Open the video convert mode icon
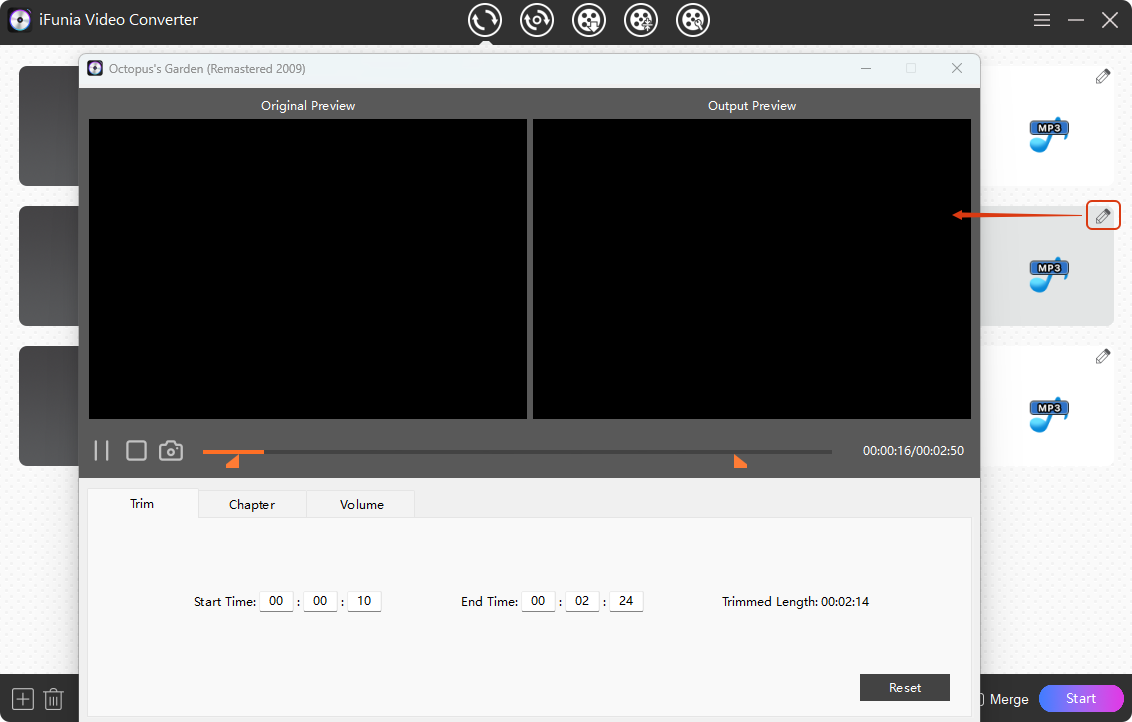This screenshot has height=722, width=1132. tap(485, 20)
